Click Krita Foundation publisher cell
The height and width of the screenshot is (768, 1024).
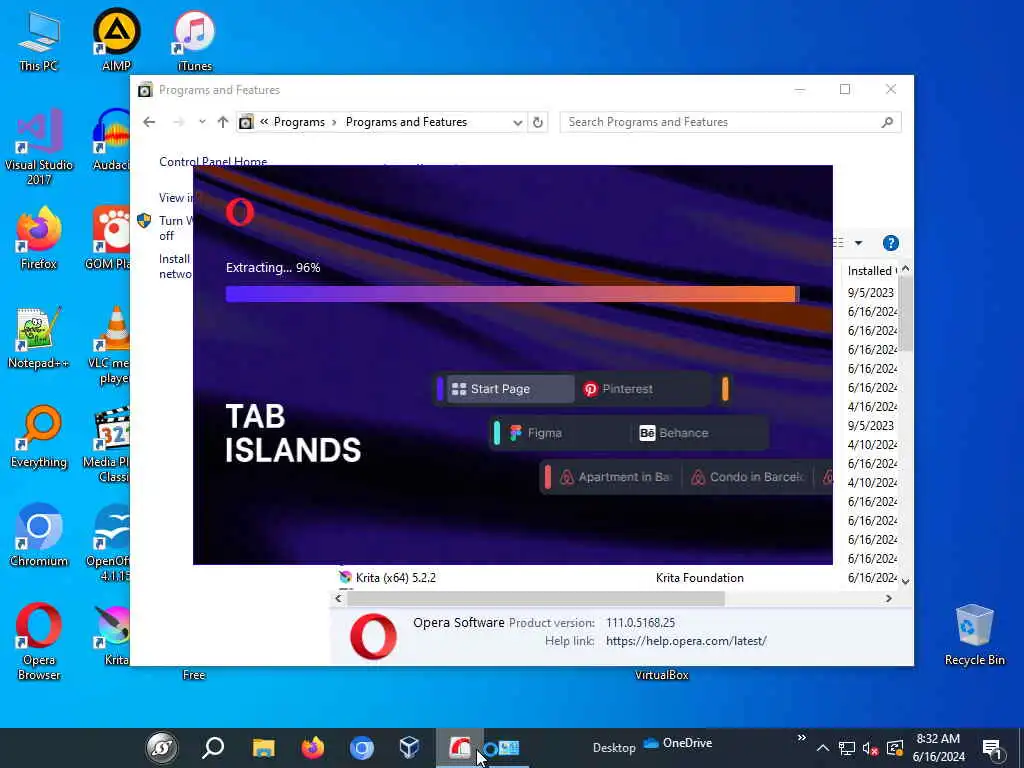click(x=699, y=578)
